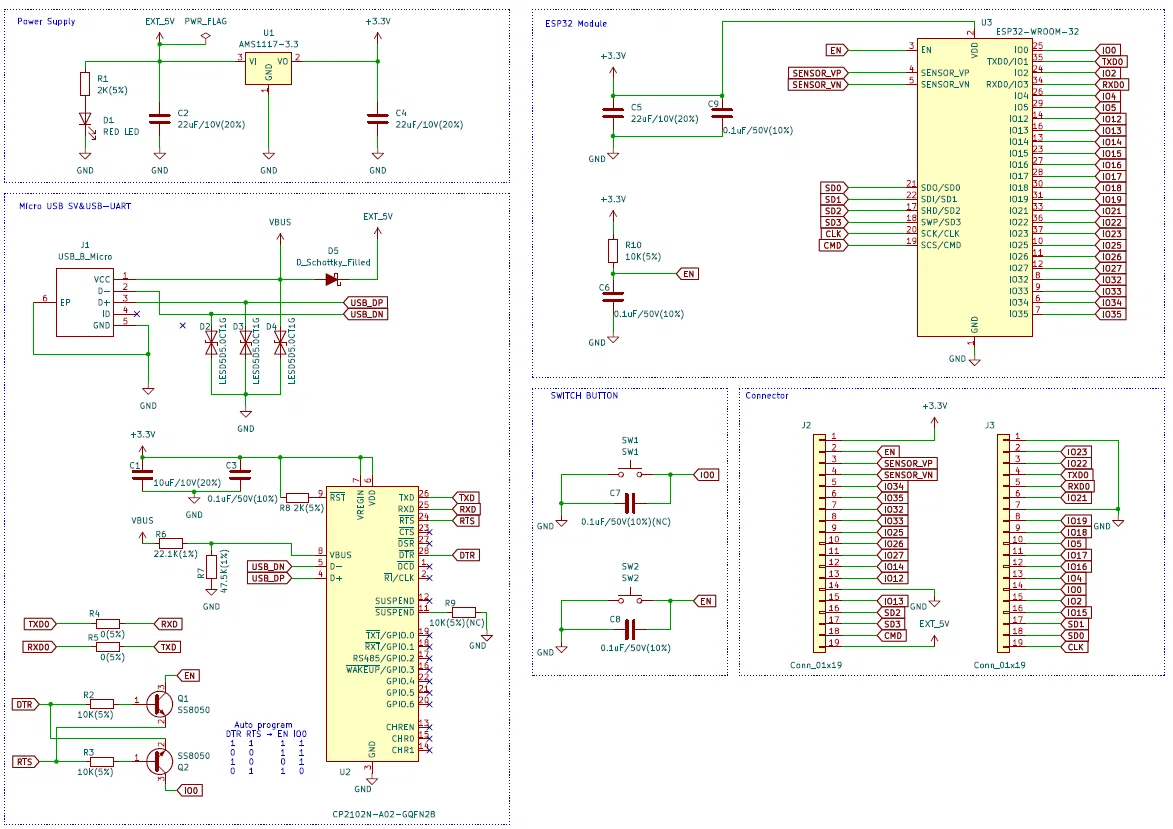
Task: Select resistor R6 22.1K symbol
Action: 171,544
